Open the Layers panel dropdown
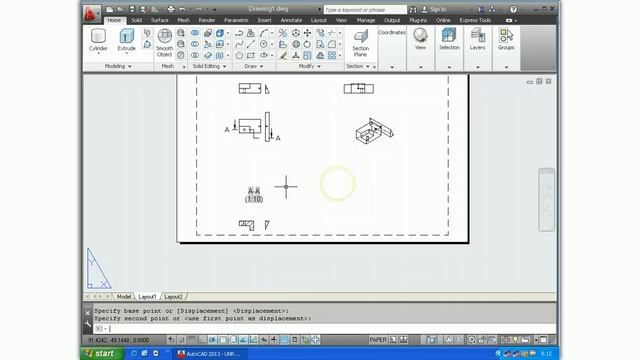This screenshot has height=360, width=640. [x=478, y=67]
